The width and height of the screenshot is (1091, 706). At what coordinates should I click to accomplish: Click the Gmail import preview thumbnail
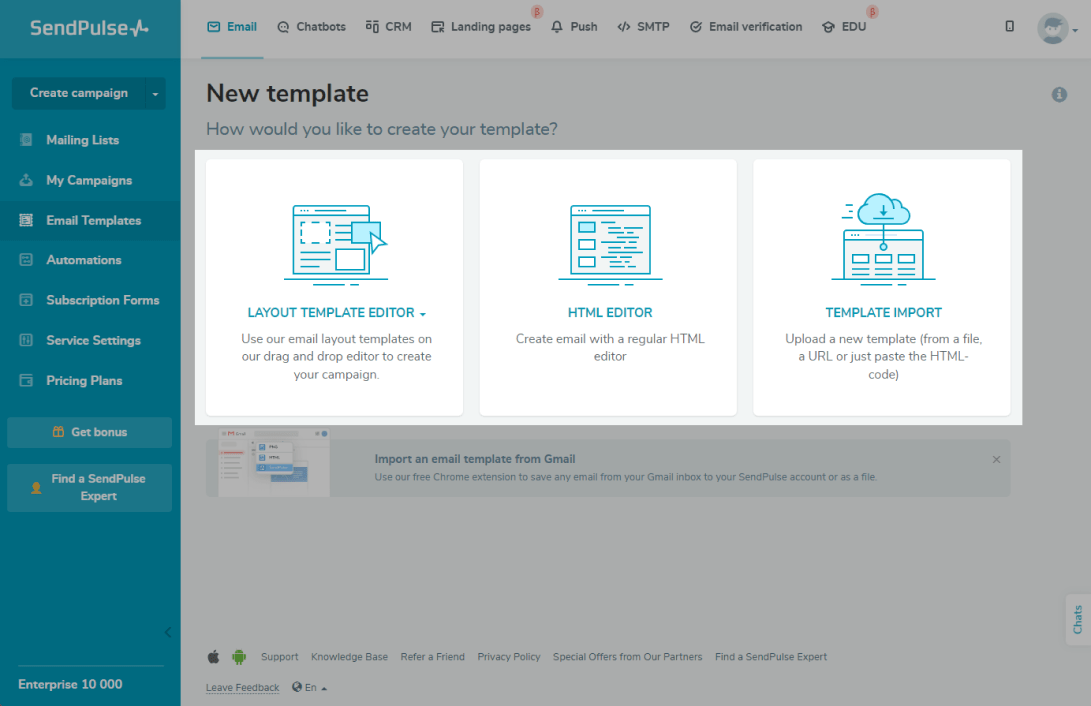(x=274, y=463)
